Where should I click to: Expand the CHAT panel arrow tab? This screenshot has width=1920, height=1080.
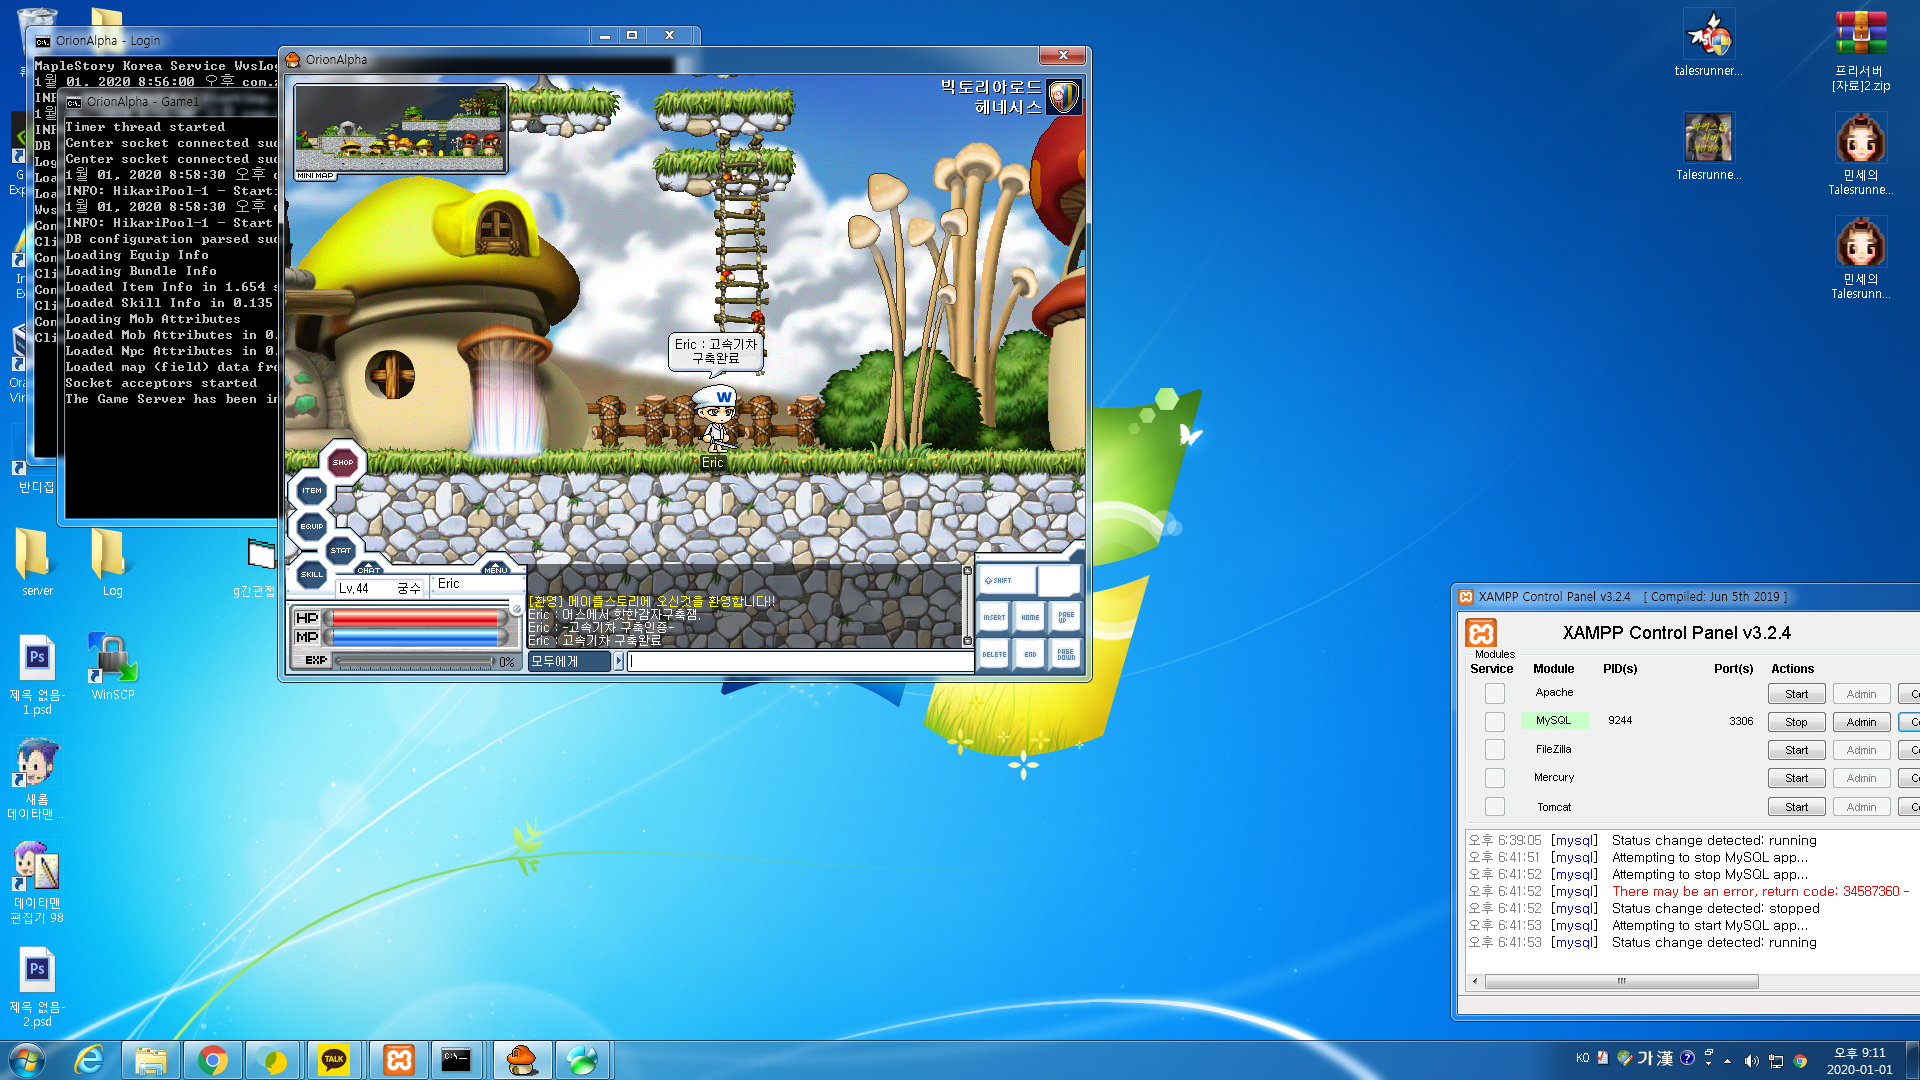(x=369, y=568)
